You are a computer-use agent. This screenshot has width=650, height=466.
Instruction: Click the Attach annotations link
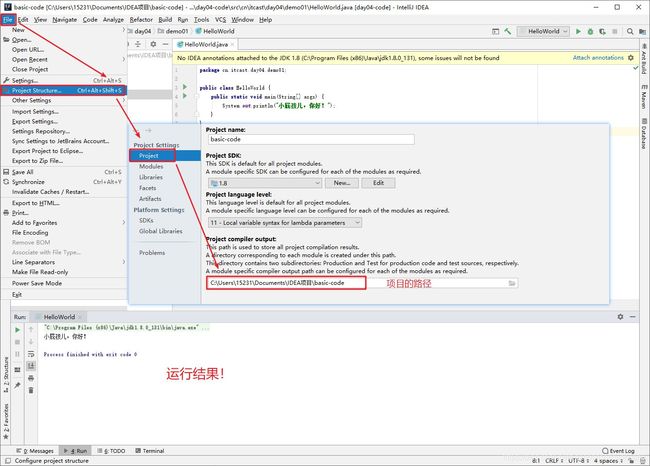pyautogui.click(x=598, y=58)
